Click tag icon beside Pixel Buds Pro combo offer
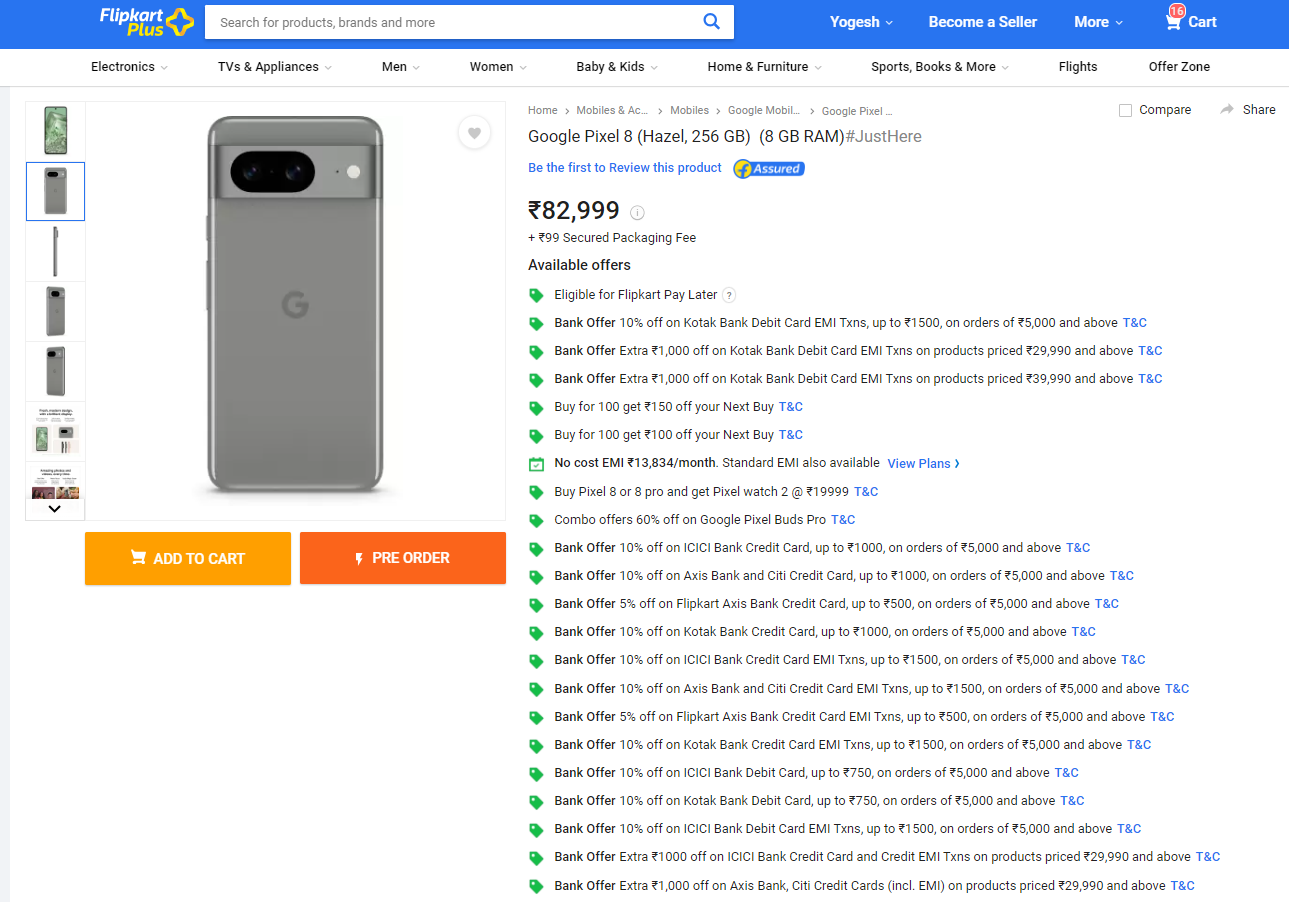This screenshot has height=902, width=1289. (536, 520)
